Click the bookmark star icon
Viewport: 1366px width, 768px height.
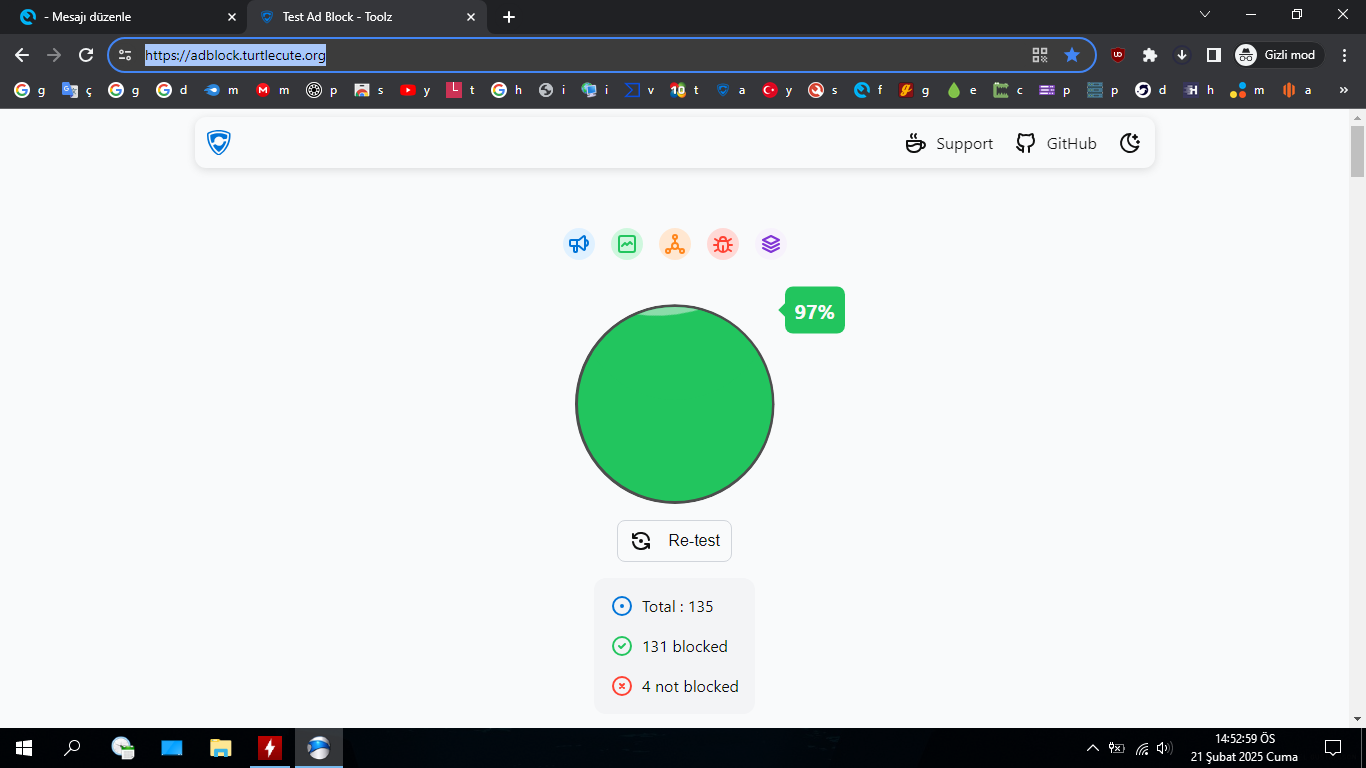coord(1072,55)
